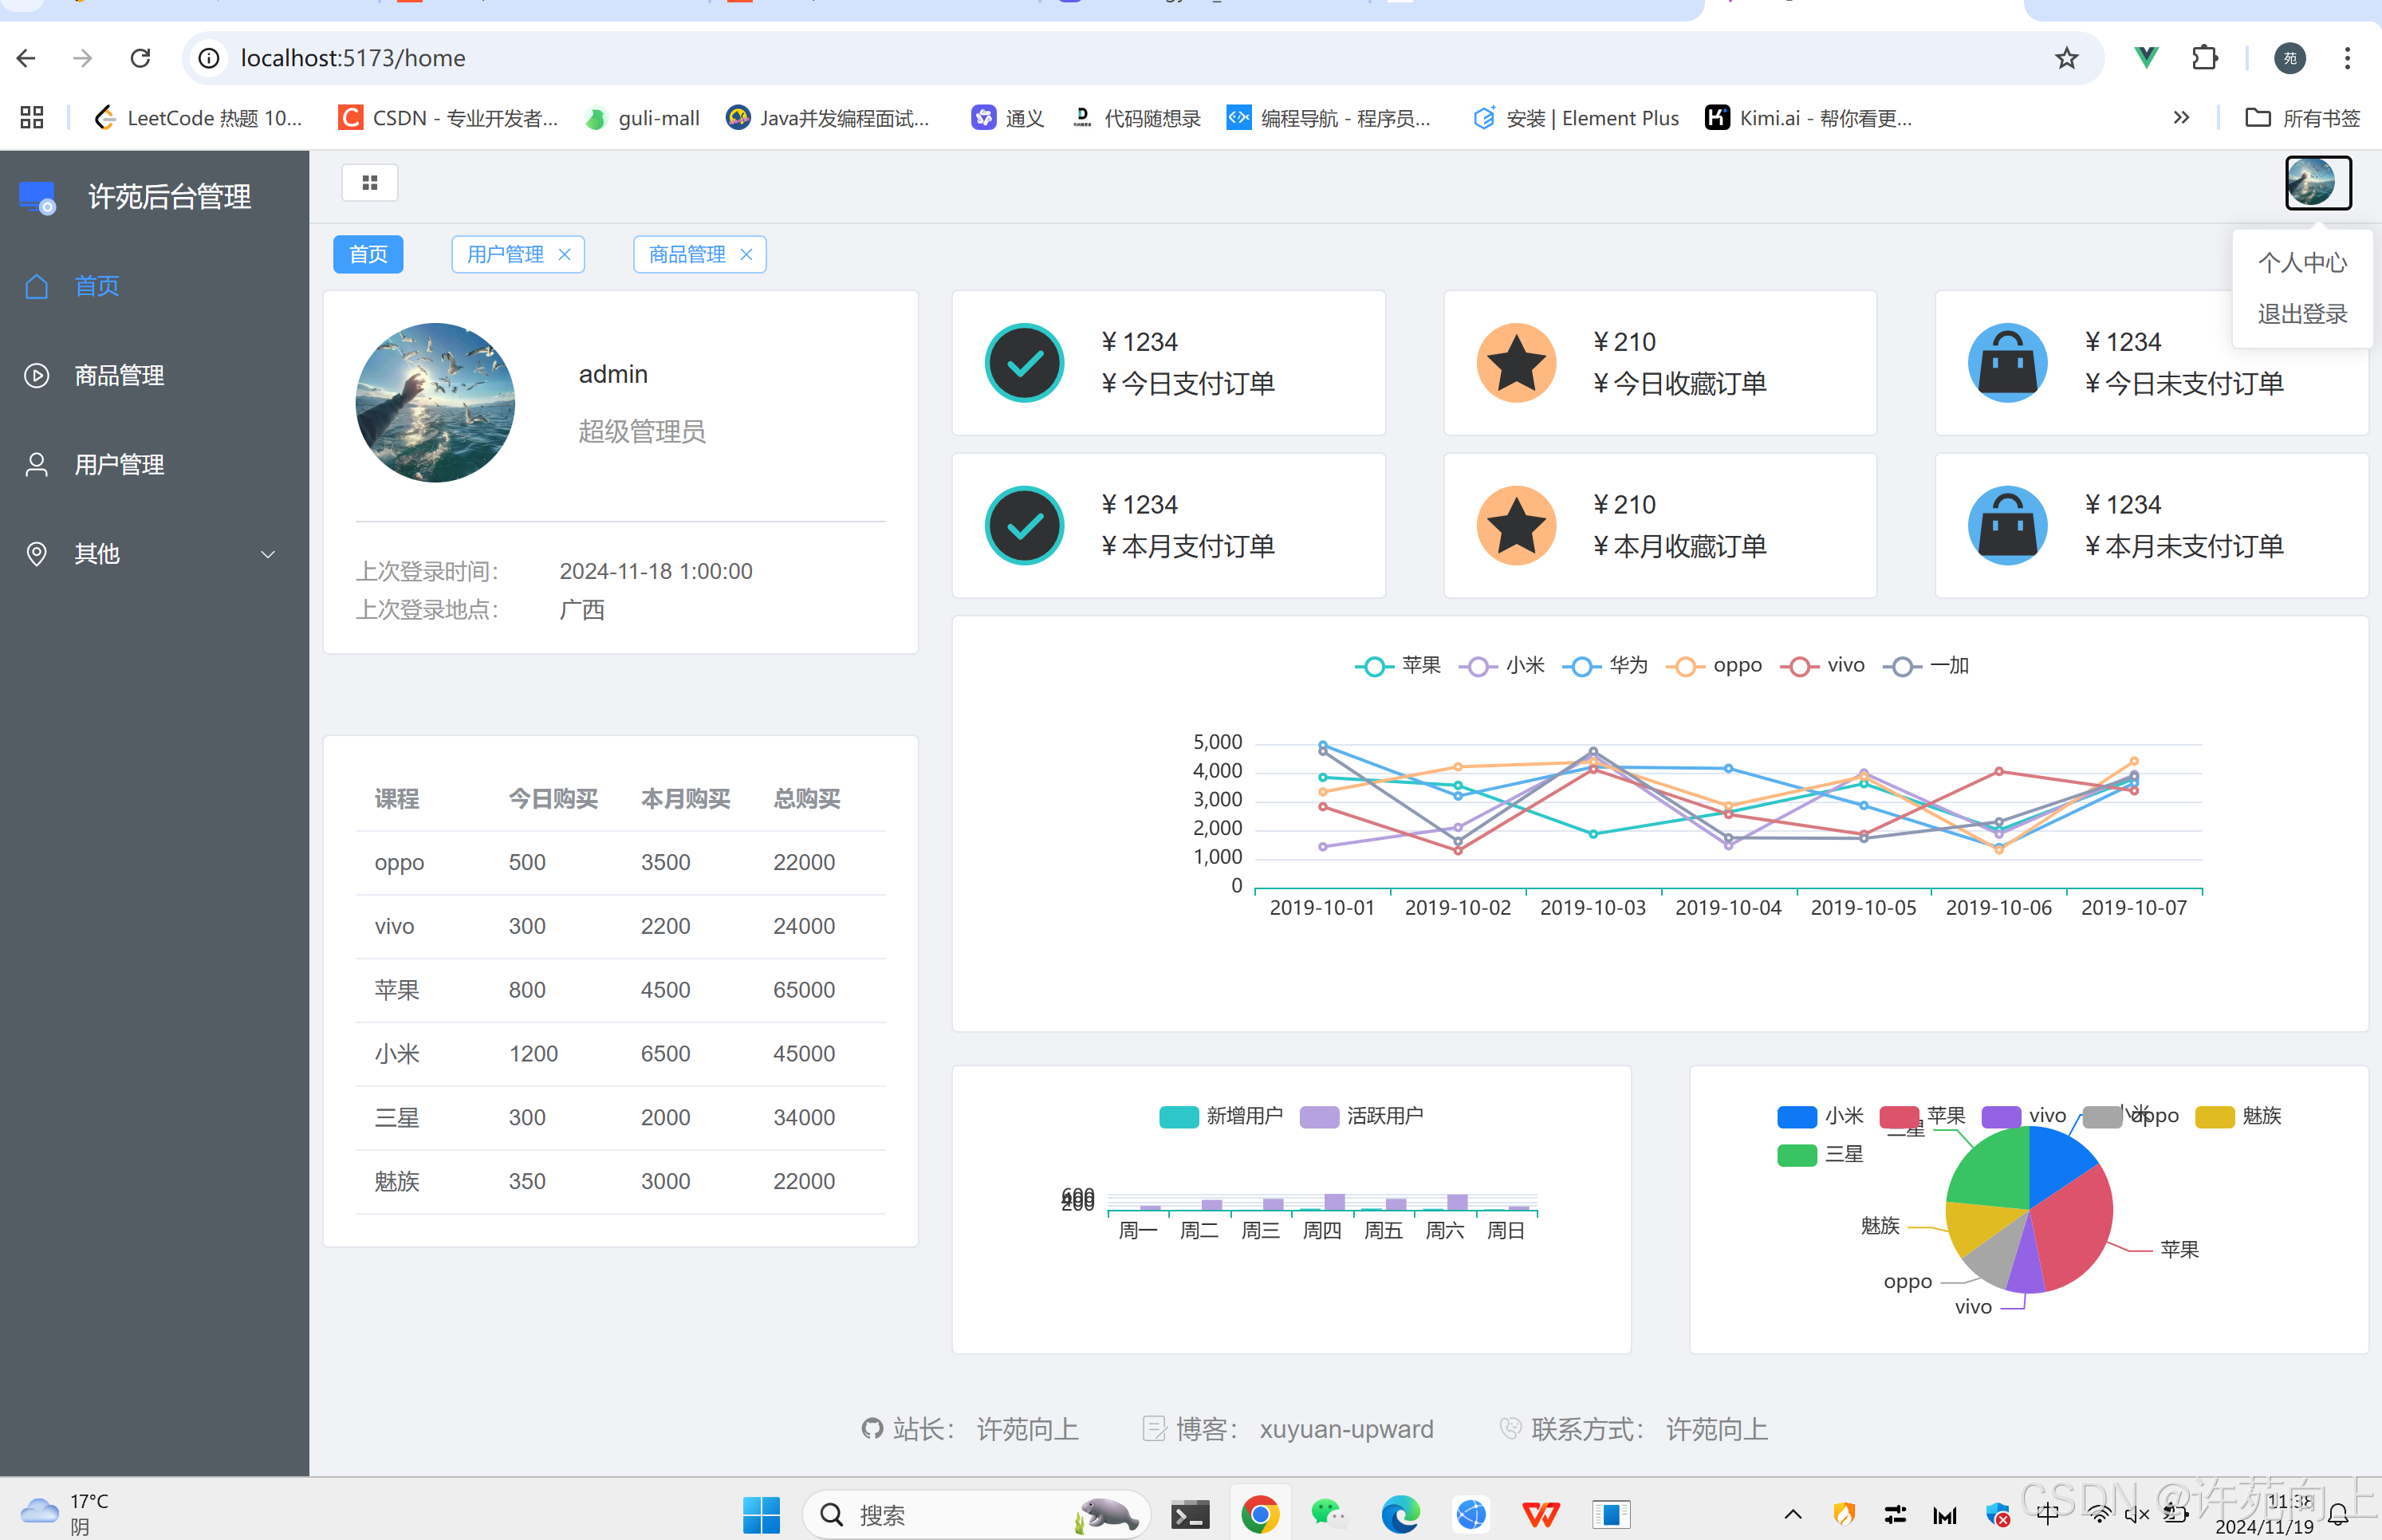This screenshot has width=2382, height=1540.
Task: Open the Windows Start button
Action: point(761,1515)
